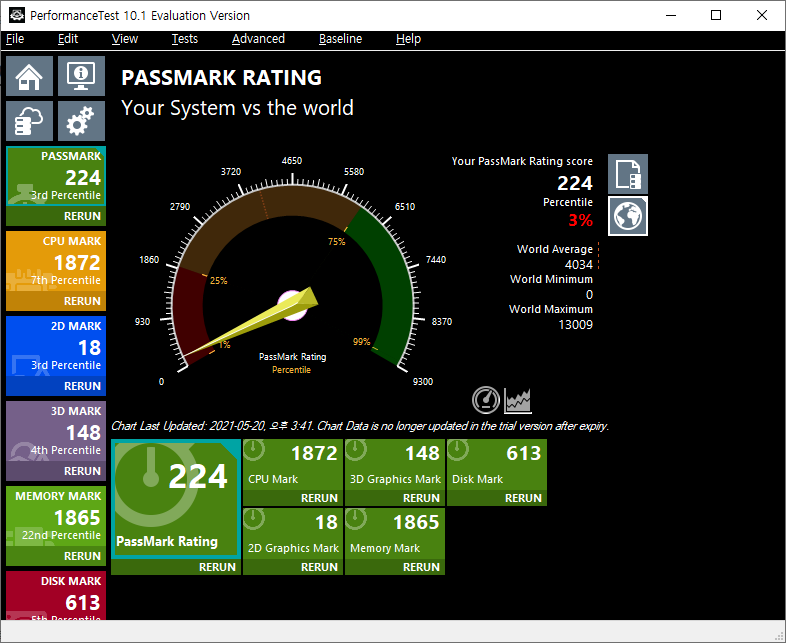Viewport: 786px width, 643px height.
Task: Open the Tests menu
Action: pyautogui.click(x=184, y=39)
